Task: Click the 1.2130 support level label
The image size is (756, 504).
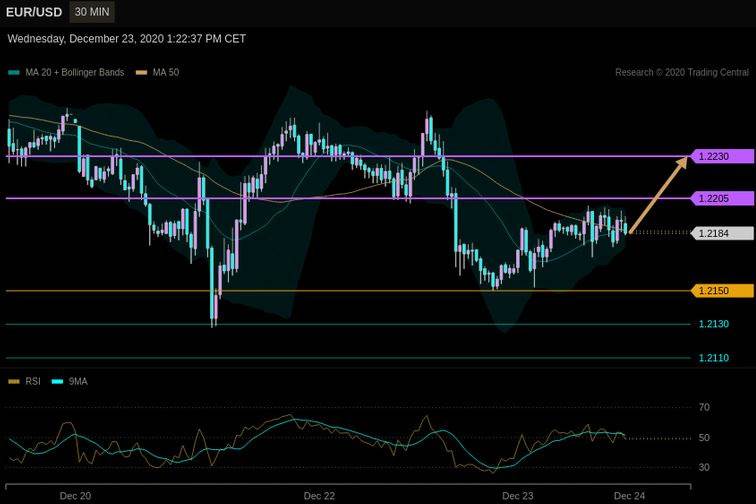Action: pos(714,324)
